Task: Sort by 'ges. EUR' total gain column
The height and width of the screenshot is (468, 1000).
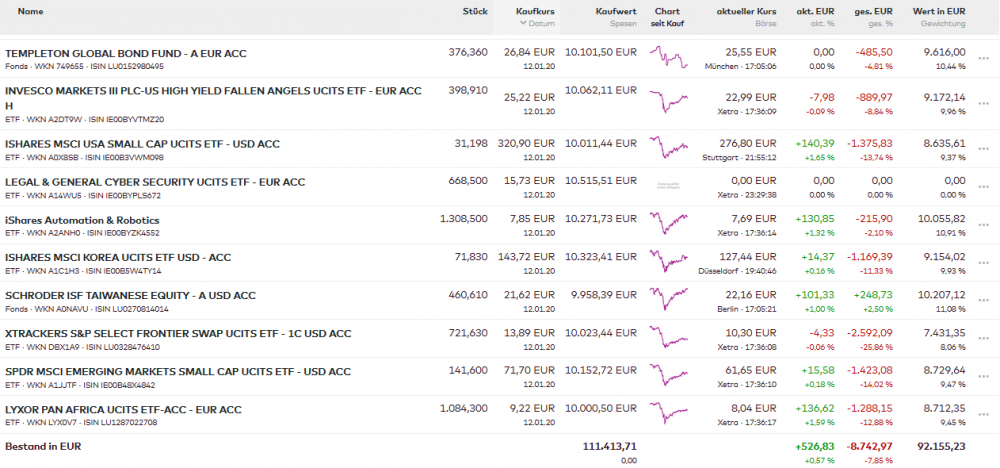Action: [872, 11]
